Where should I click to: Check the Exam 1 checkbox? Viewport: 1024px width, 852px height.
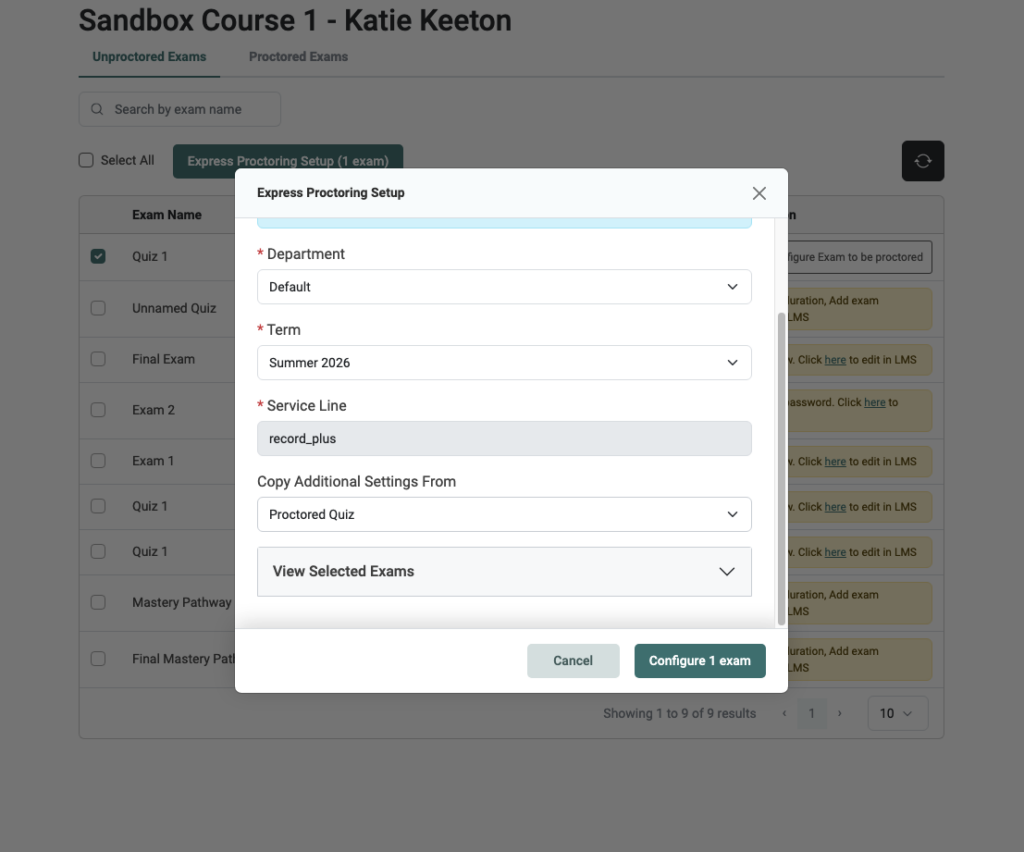coord(98,461)
